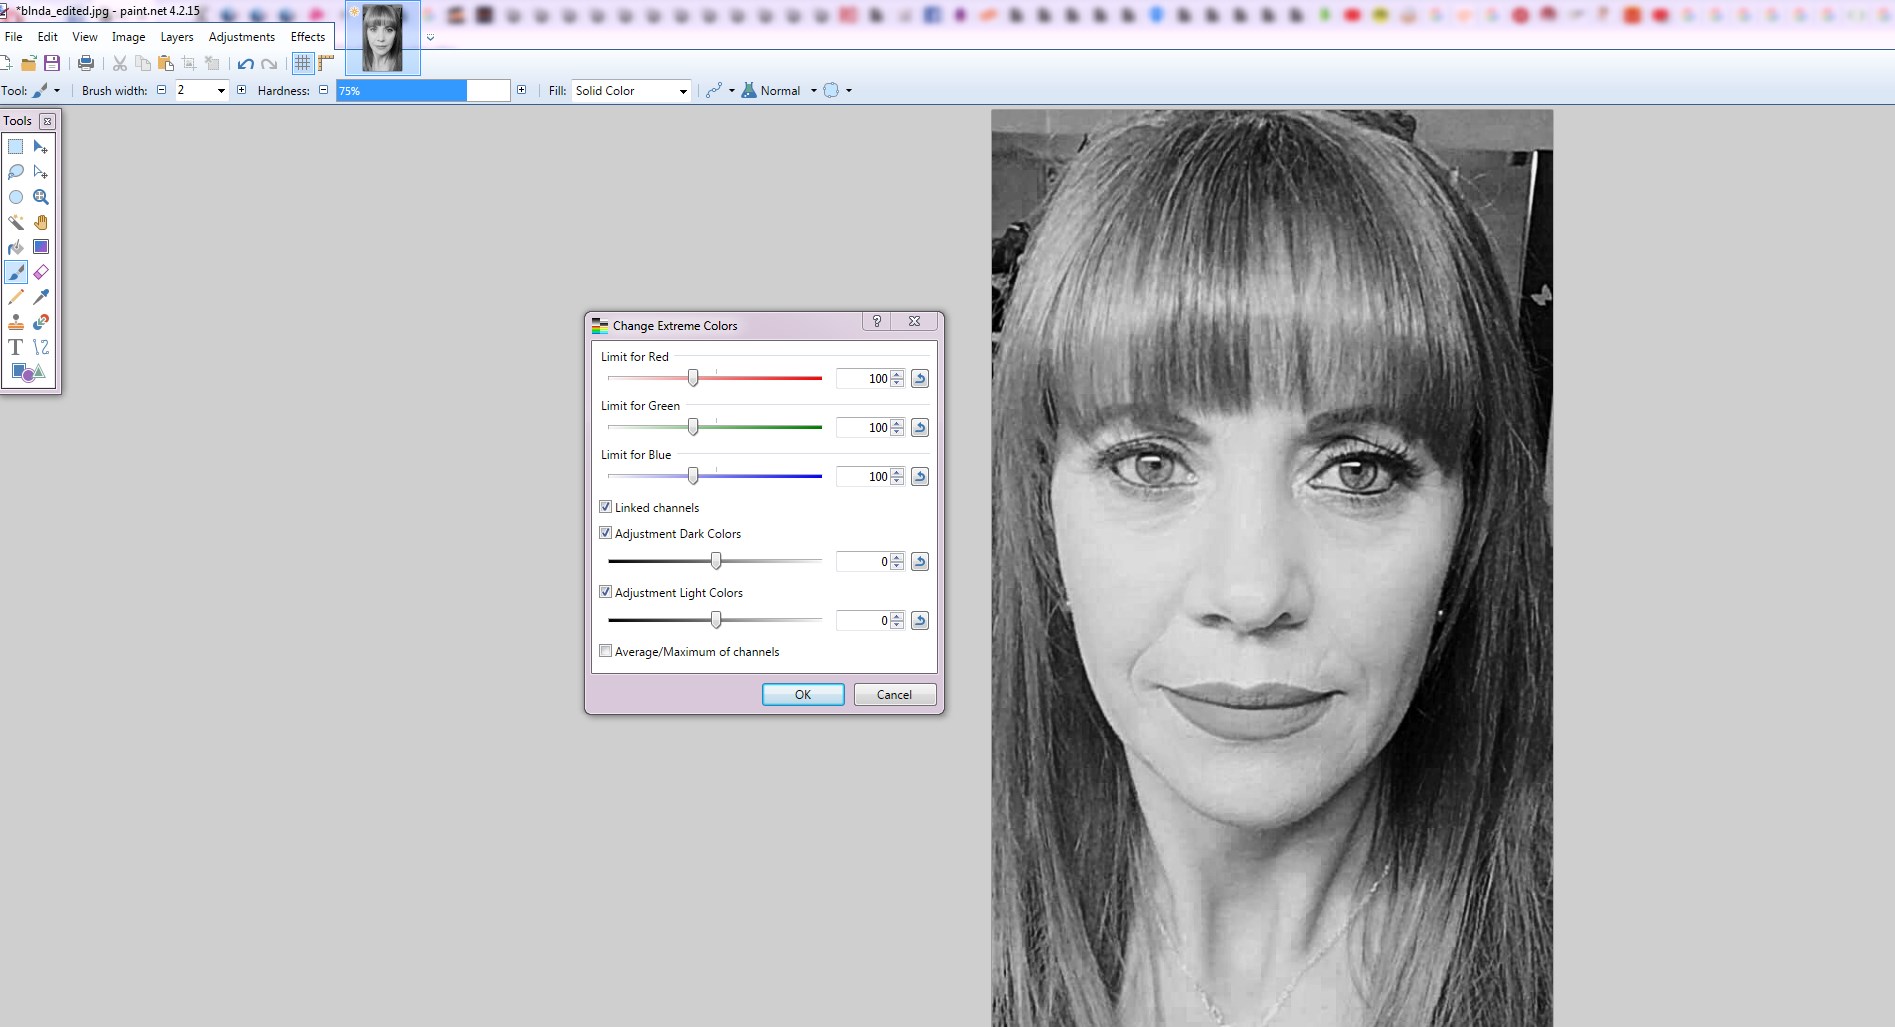Click the Limit for Green slider handle
1895x1027 pixels.
click(693, 427)
